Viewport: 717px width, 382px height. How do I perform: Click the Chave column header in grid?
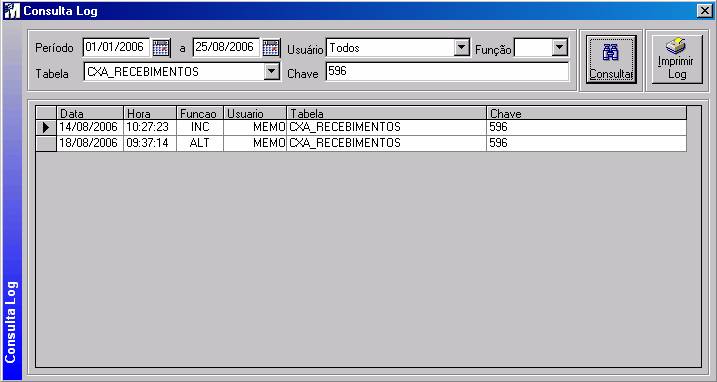pos(587,113)
